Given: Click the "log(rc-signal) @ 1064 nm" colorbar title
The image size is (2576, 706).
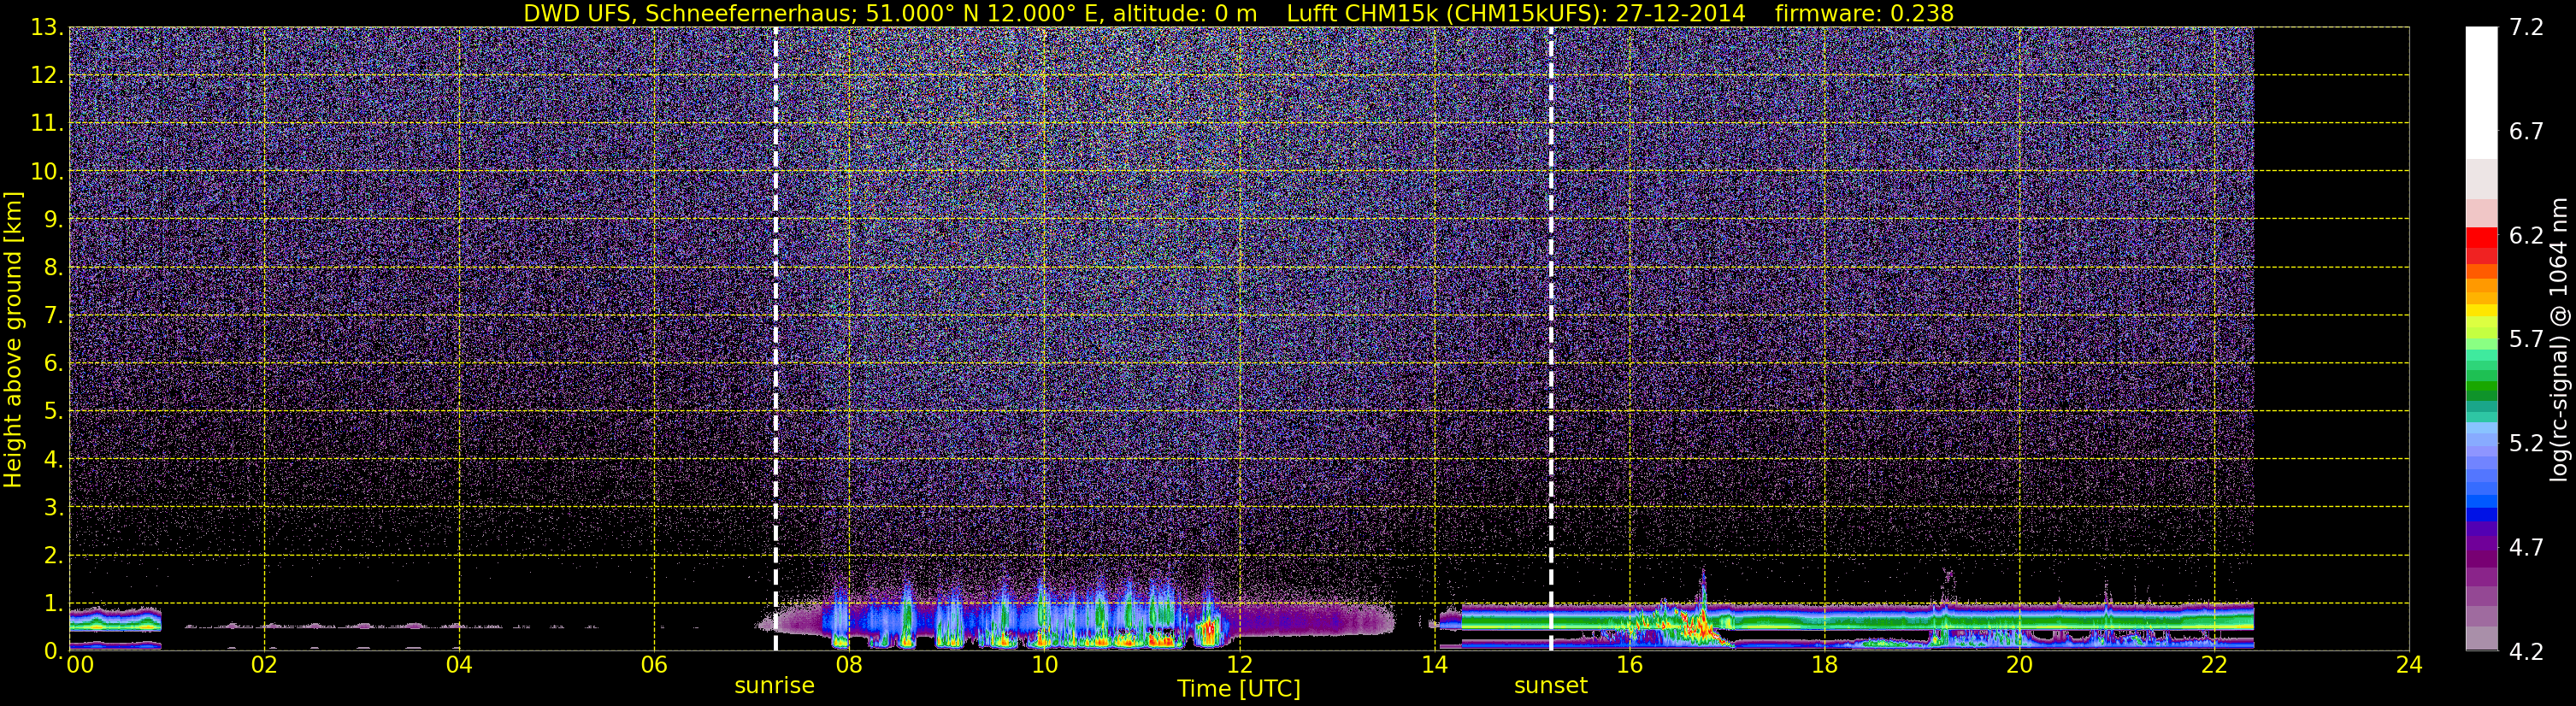Looking at the screenshot, I should click(x=2559, y=339).
